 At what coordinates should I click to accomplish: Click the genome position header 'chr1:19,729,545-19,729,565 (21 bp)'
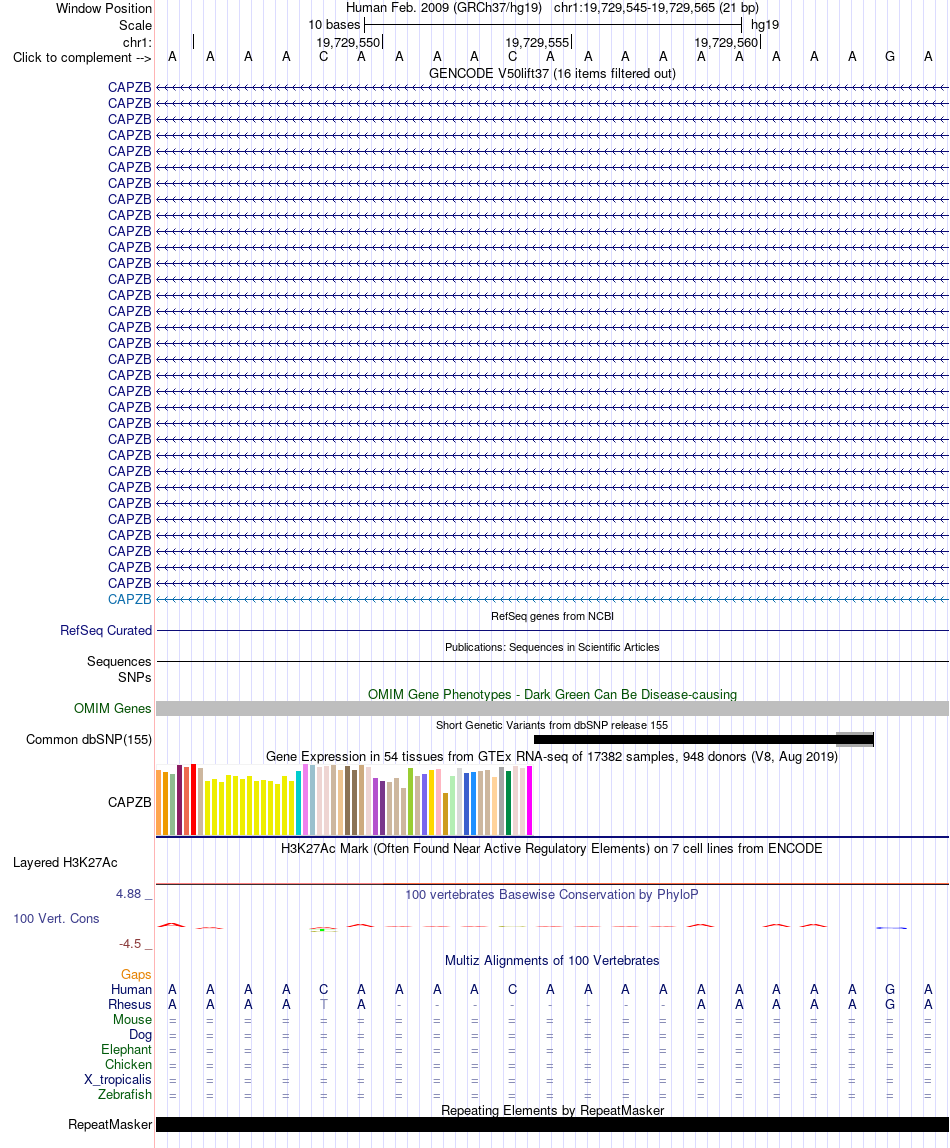(x=656, y=8)
